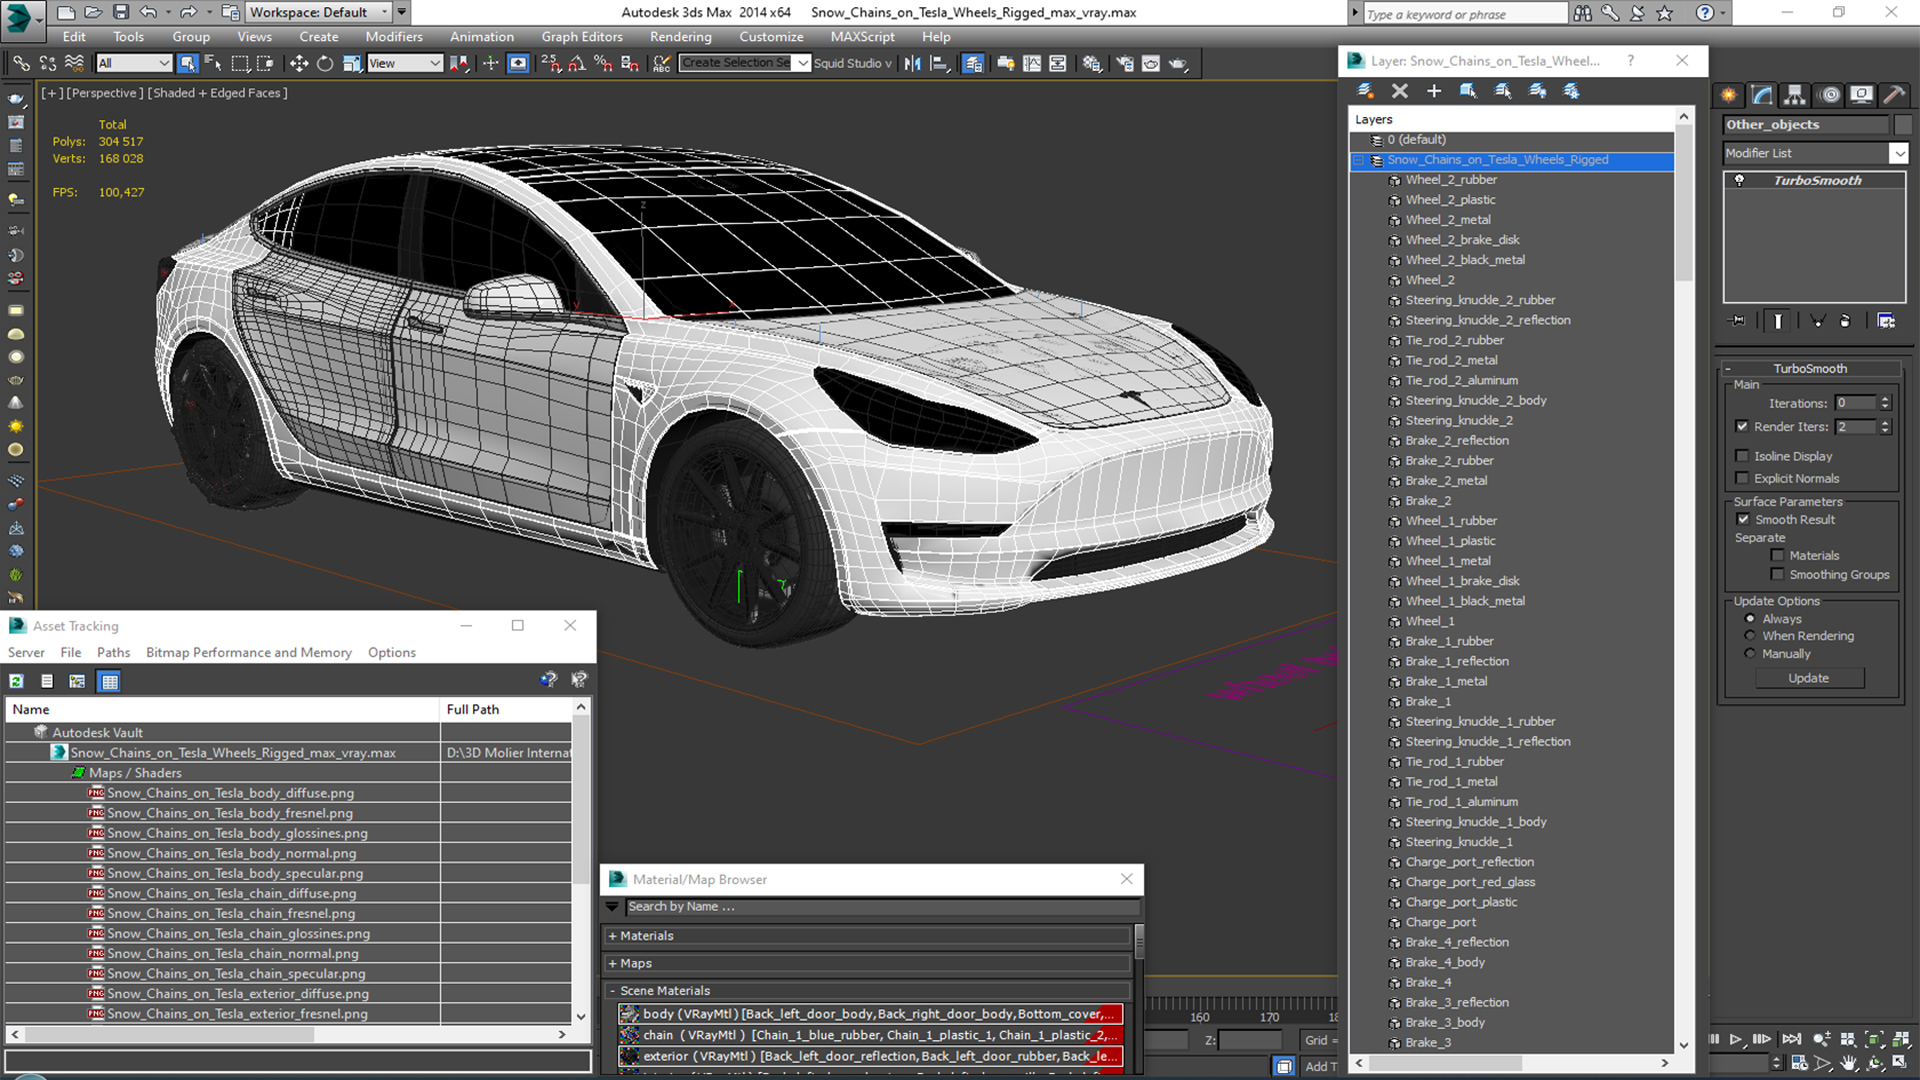Click table view icon in Asset Tracking
Viewport: 1920px width, 1080px height.
pyautogui.click(x=110, y=681)
